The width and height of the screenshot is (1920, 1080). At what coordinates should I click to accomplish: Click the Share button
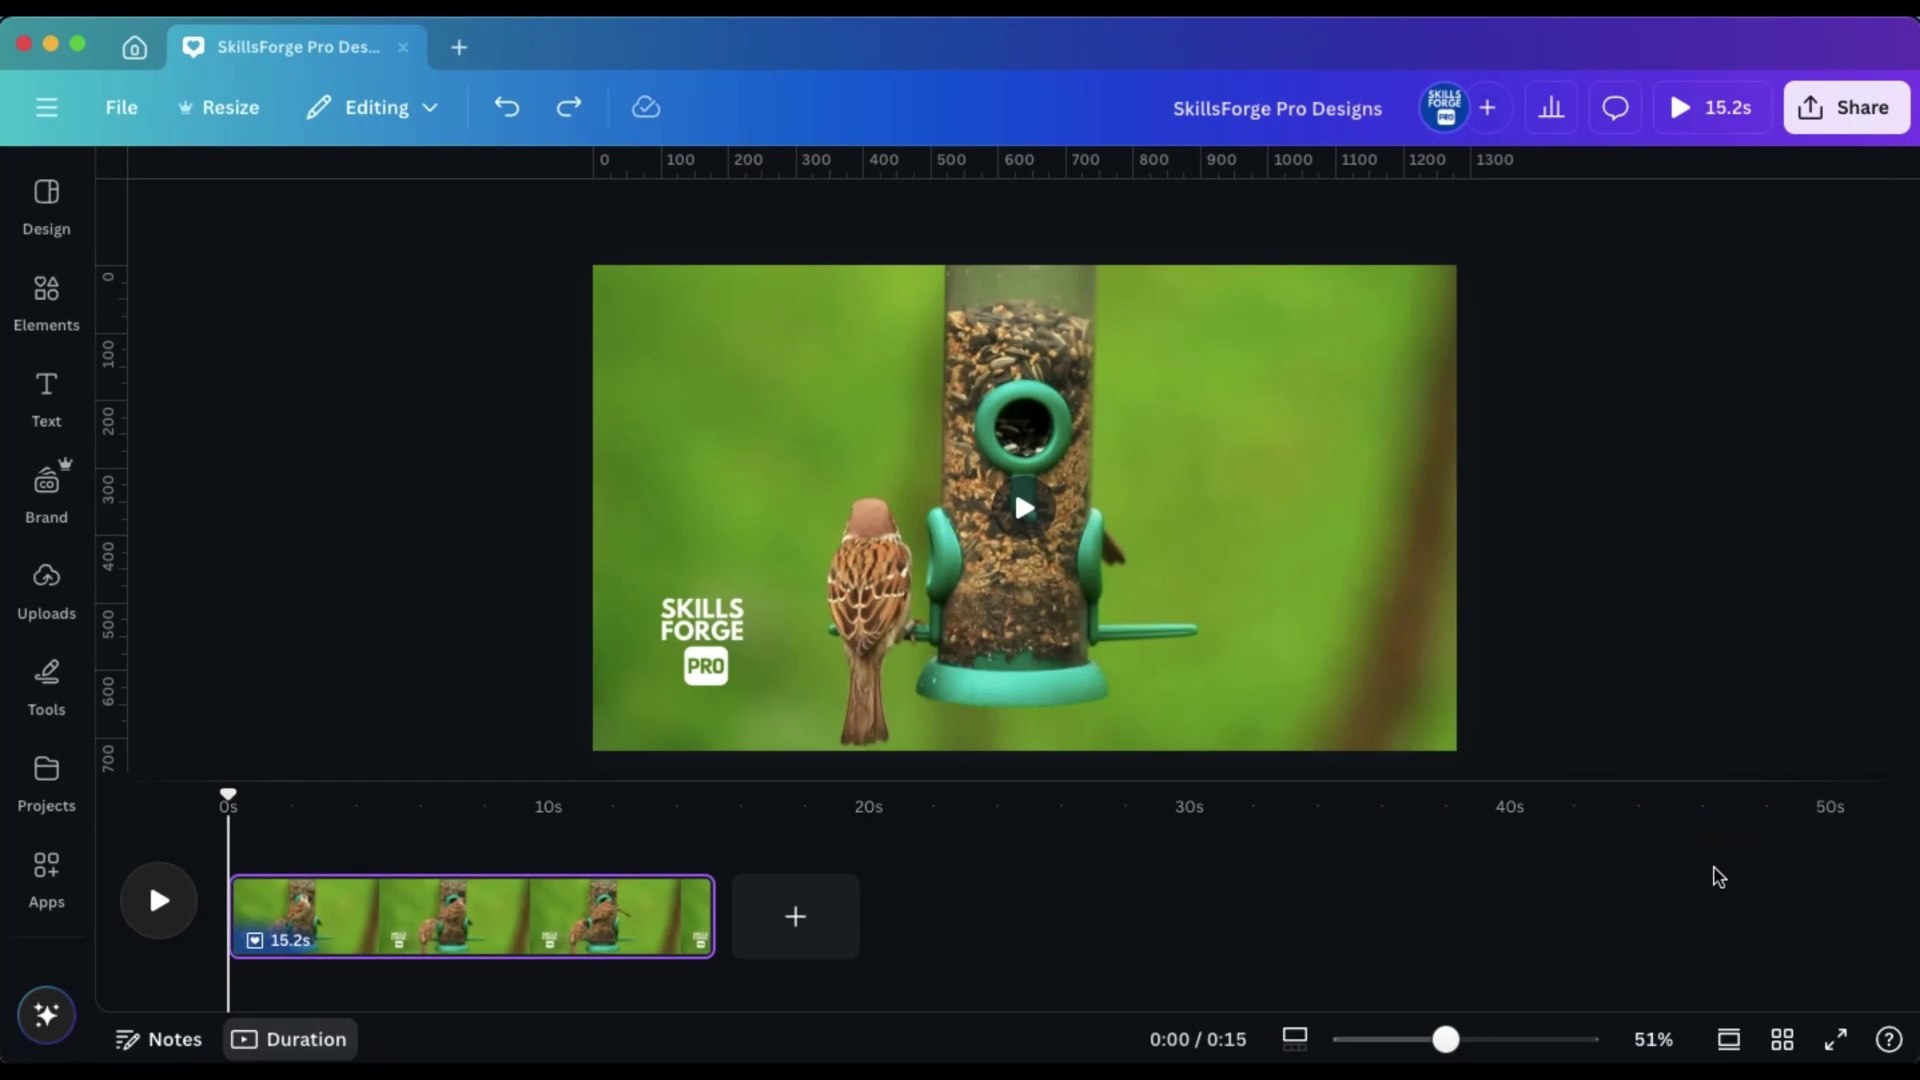(1845, 107)
